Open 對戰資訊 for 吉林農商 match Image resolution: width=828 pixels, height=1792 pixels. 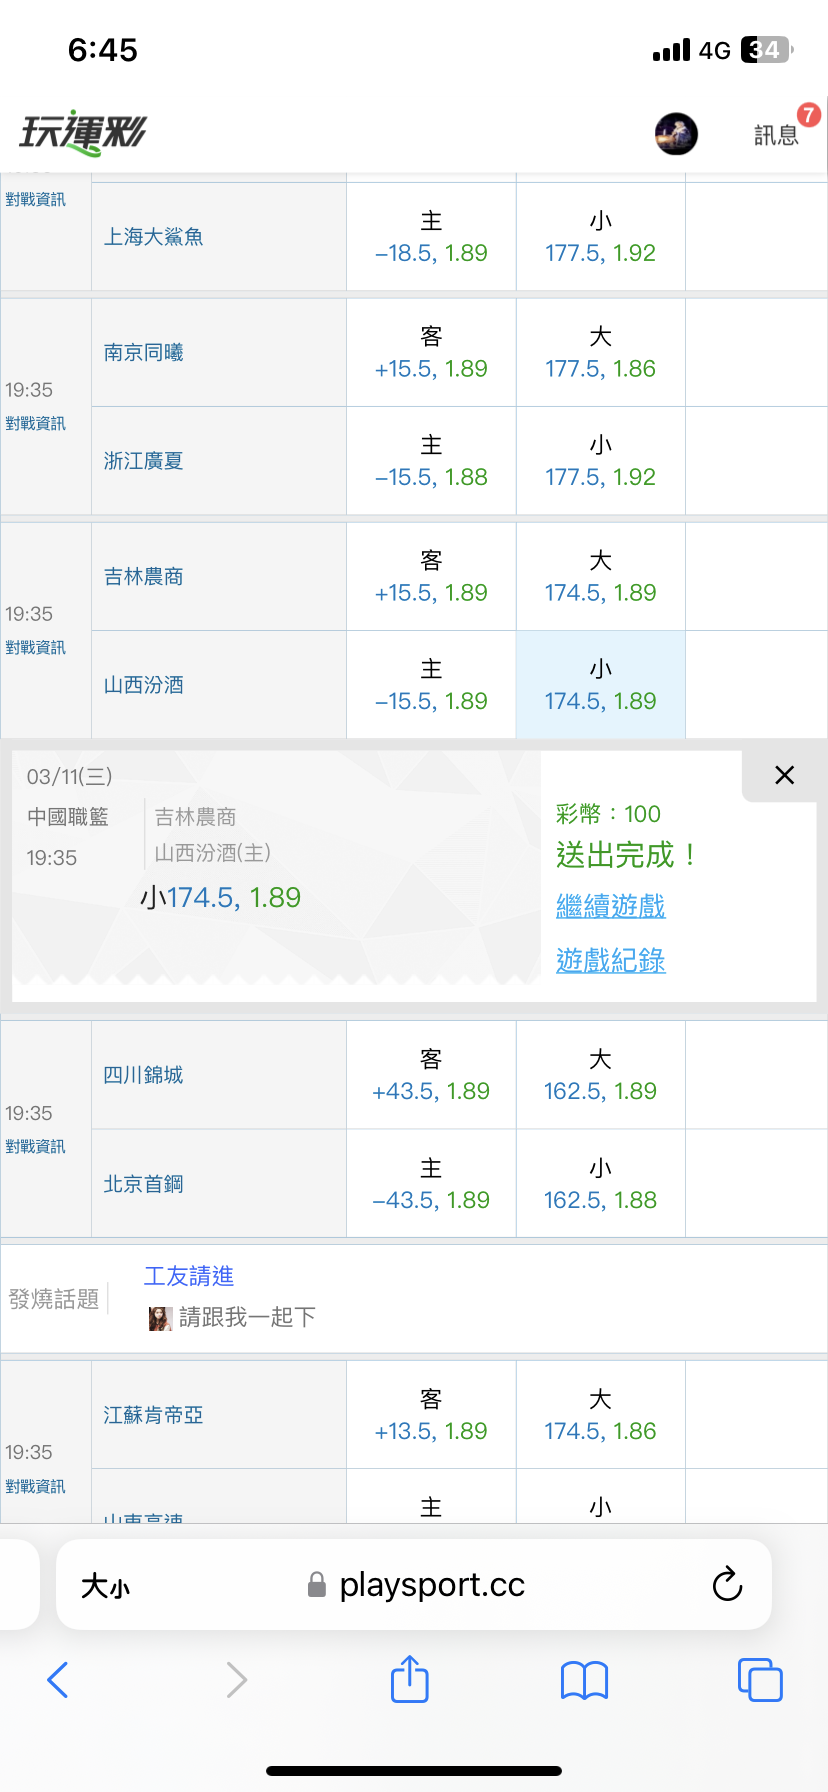click(x=36, y=648)
